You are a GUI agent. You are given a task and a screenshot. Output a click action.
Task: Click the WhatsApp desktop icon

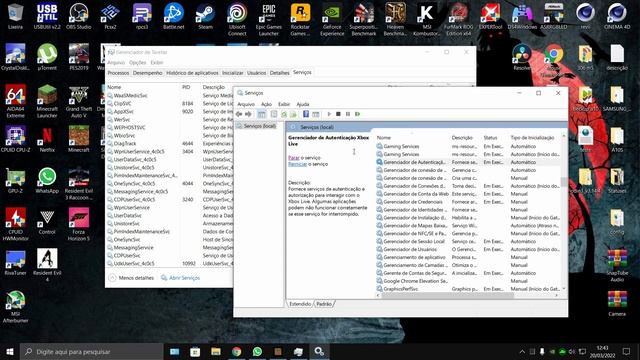[47, 180]
